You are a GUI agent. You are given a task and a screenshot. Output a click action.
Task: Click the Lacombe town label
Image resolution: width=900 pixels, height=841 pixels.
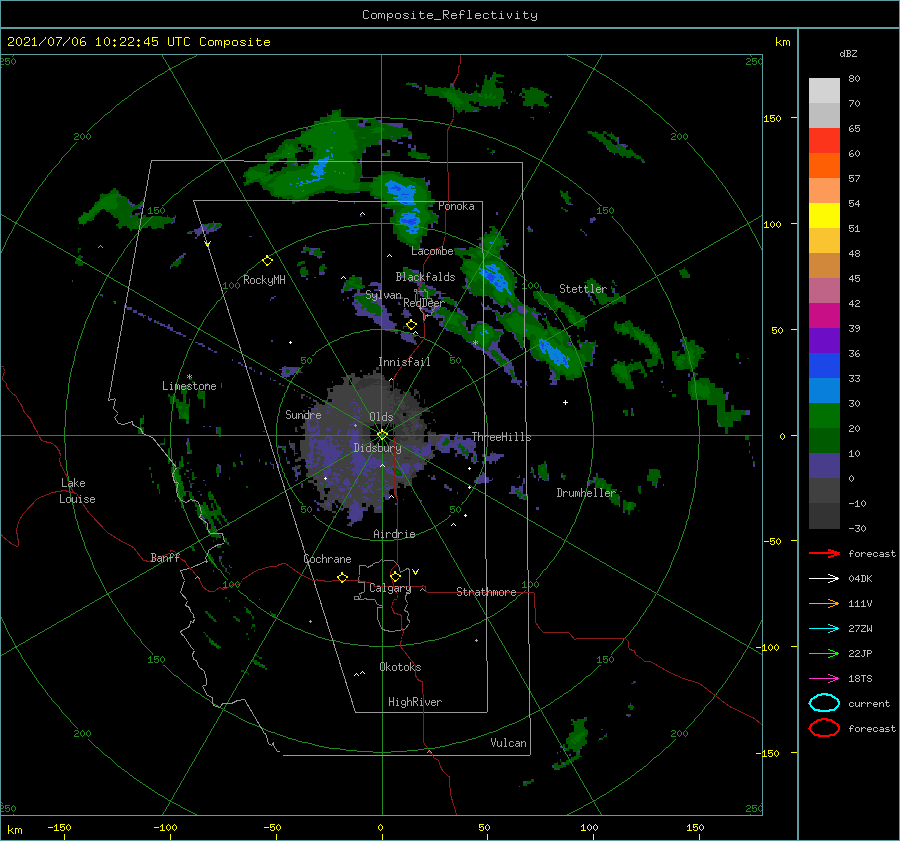click(432, 251)
